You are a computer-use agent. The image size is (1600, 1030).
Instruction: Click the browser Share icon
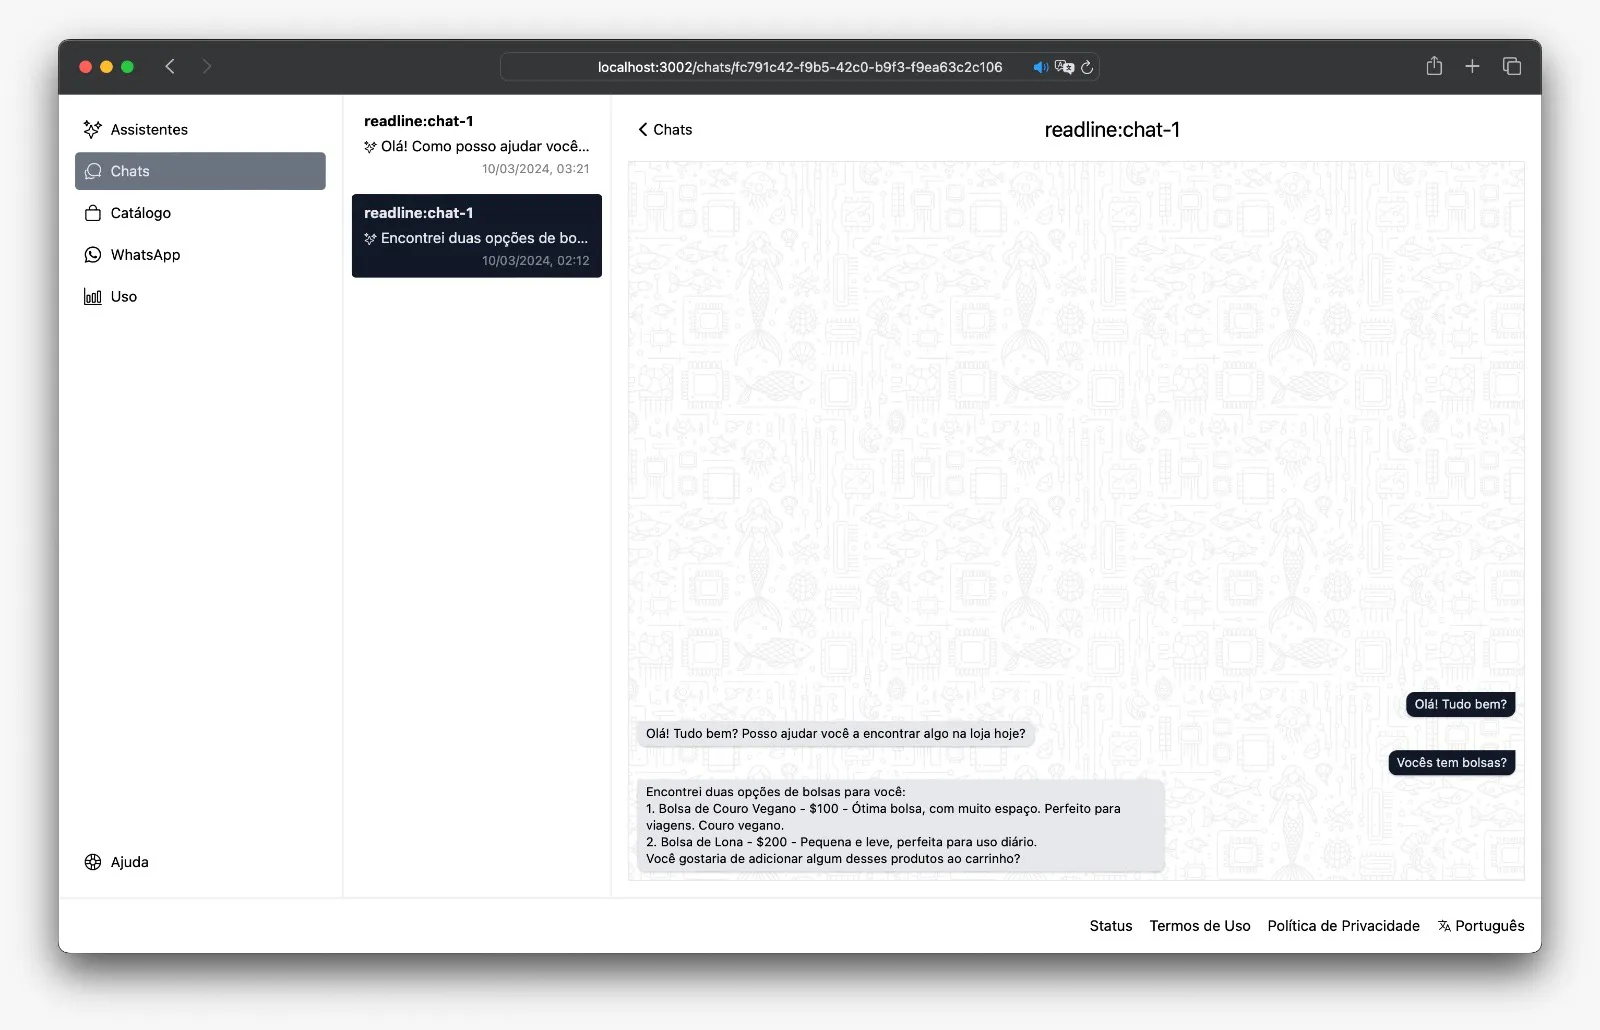coord(1434,66)
